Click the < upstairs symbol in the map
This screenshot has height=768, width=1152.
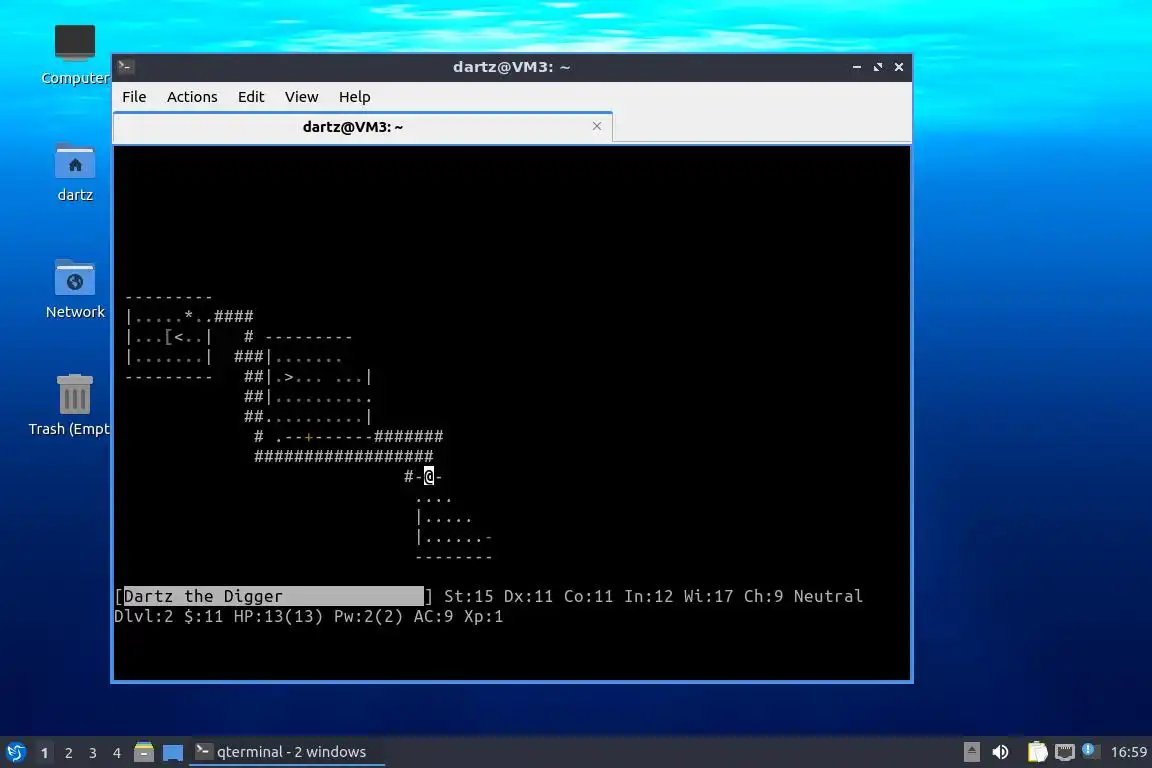[179, 337]
